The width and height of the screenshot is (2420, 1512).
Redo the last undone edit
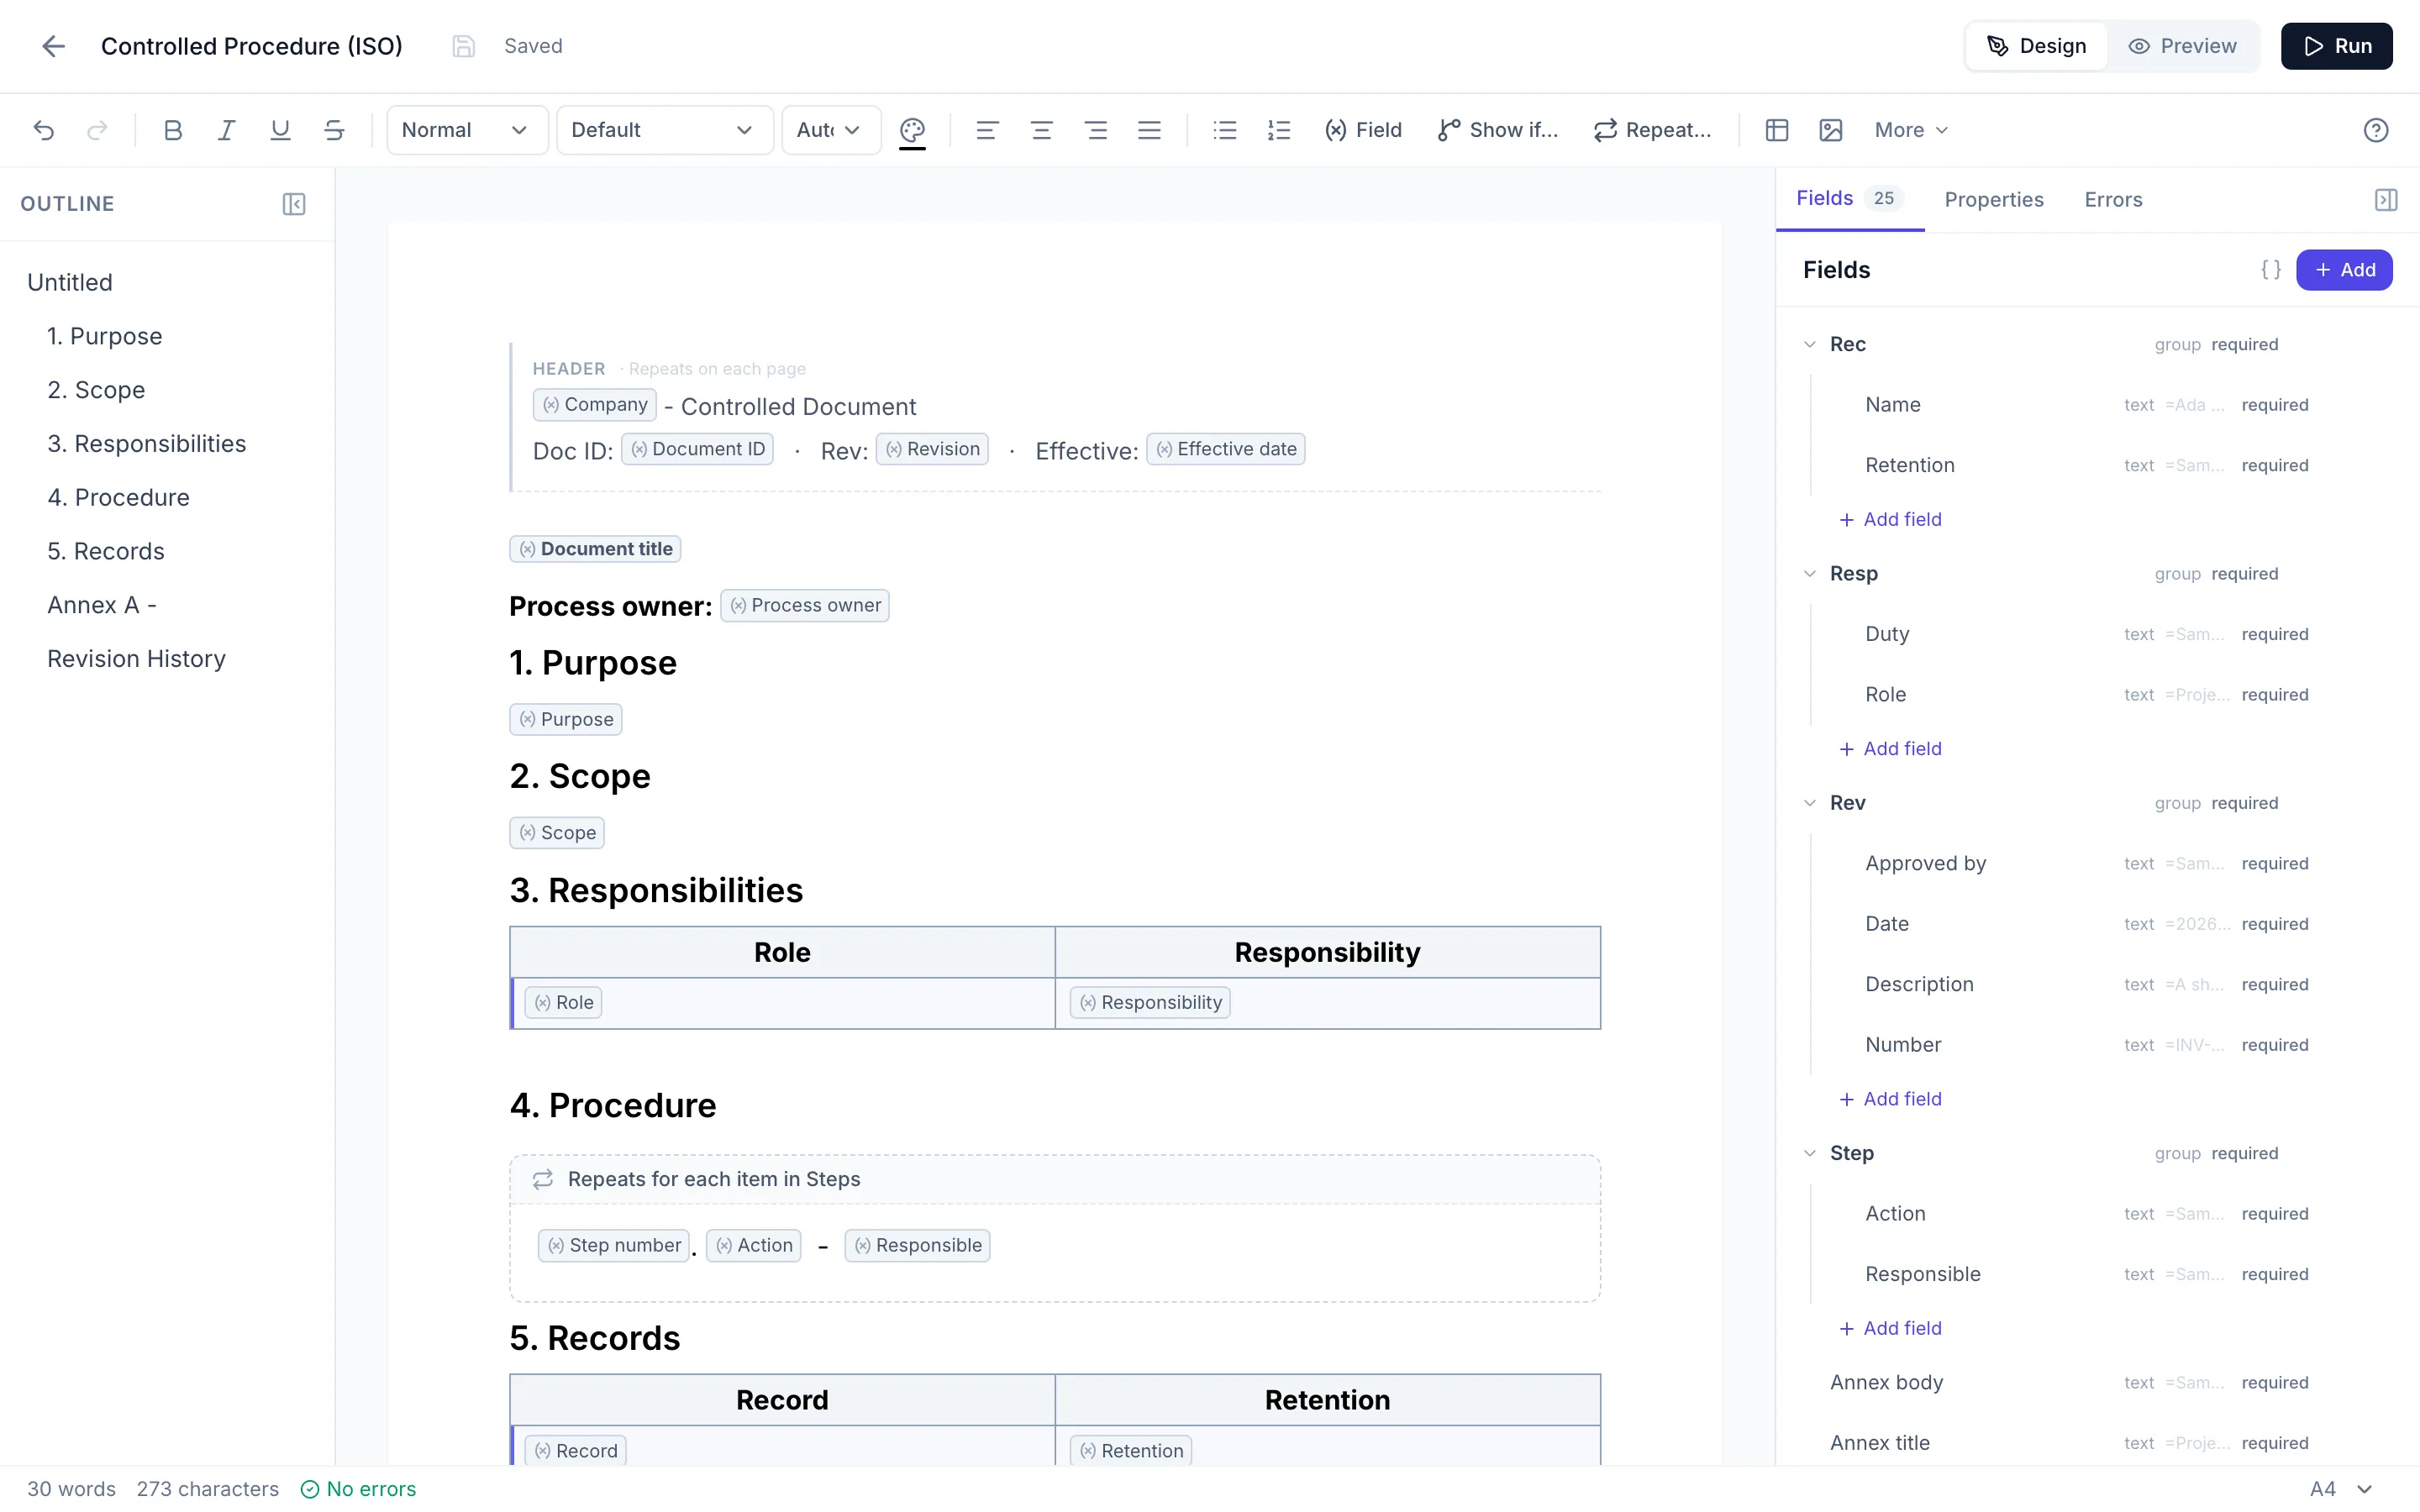click(x=97, y=130)
